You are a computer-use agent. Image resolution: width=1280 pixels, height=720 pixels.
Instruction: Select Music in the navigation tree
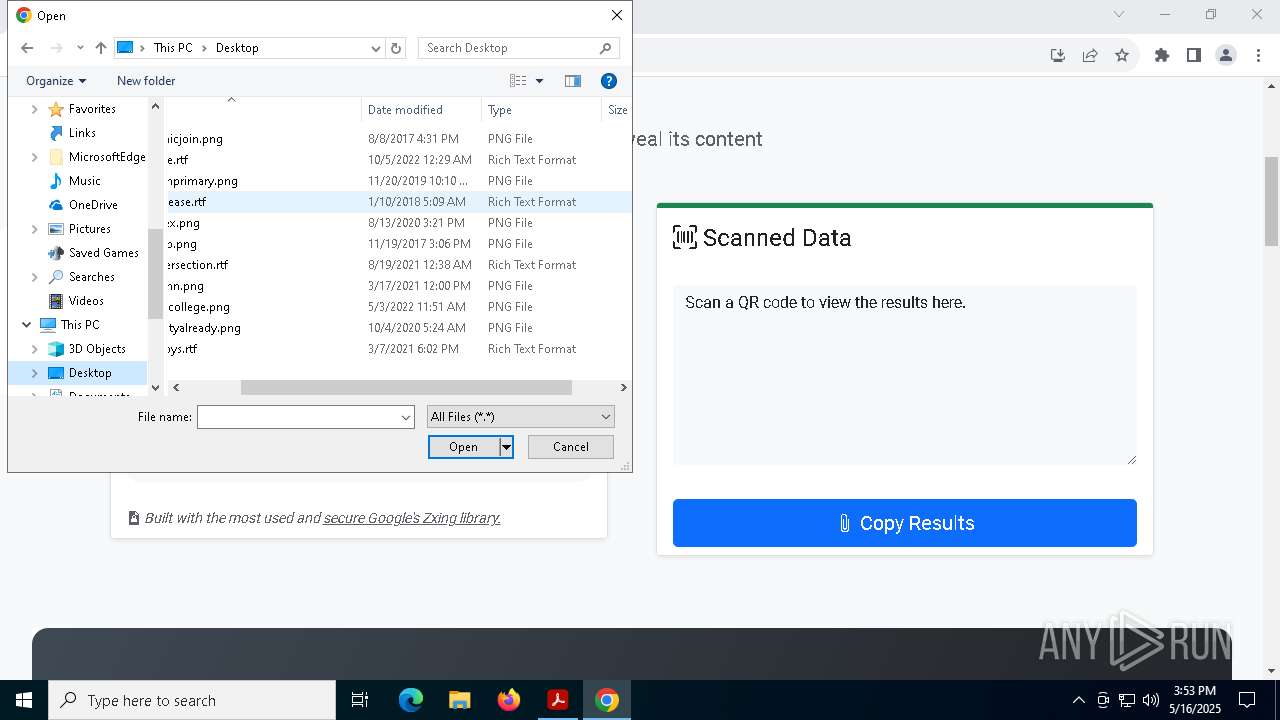(x=84, y=181)
